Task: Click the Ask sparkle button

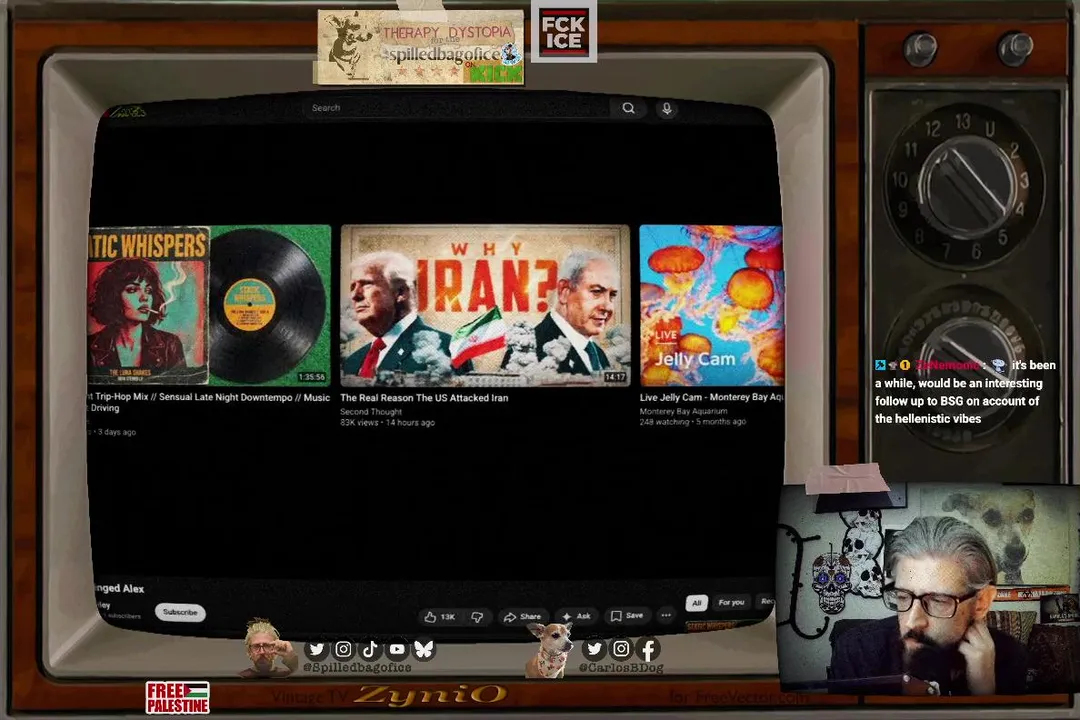Action: click(577, 616)
